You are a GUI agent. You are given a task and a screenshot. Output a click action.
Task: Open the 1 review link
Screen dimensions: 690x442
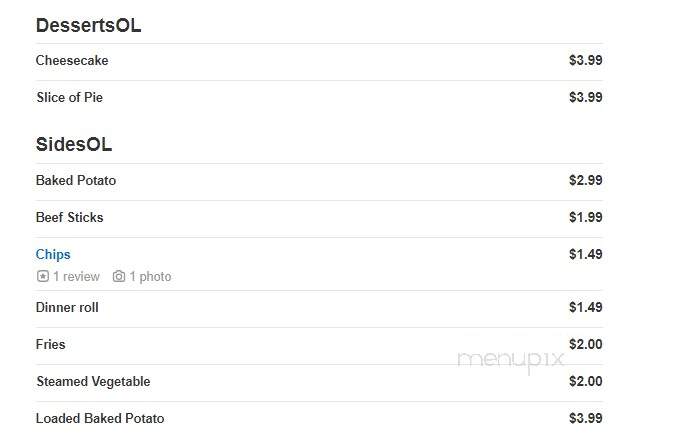77,276
